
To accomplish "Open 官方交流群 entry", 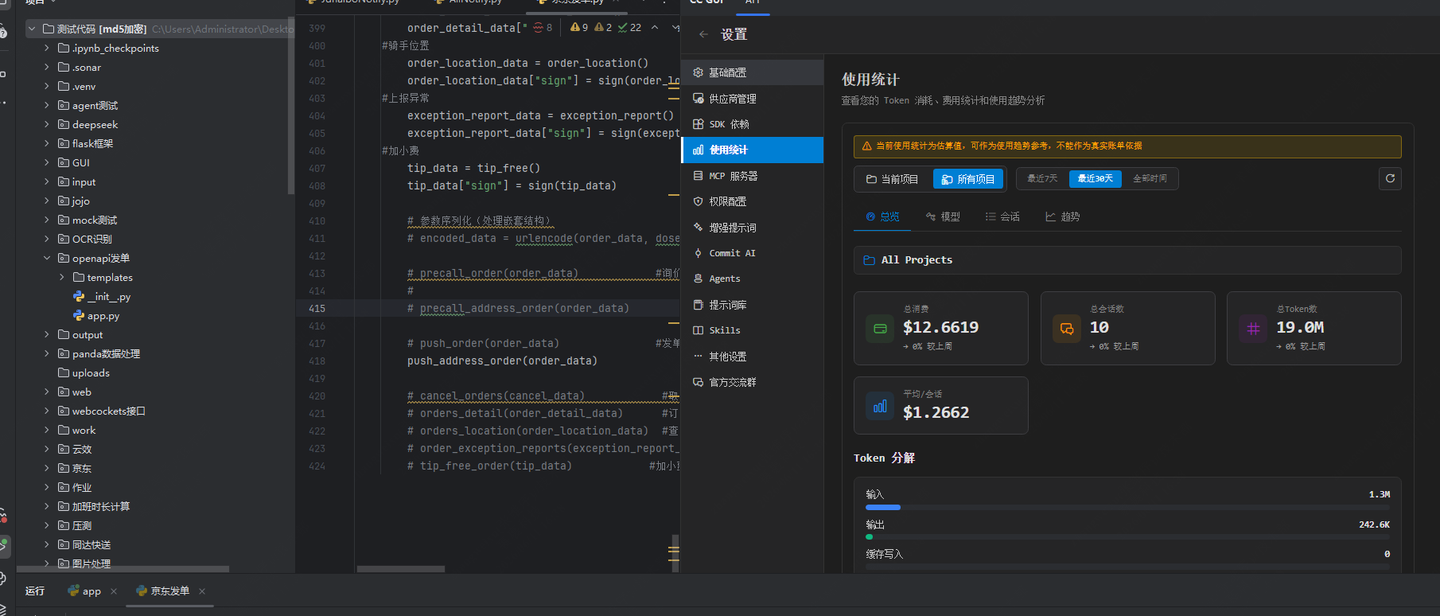I will coord(752,382).
